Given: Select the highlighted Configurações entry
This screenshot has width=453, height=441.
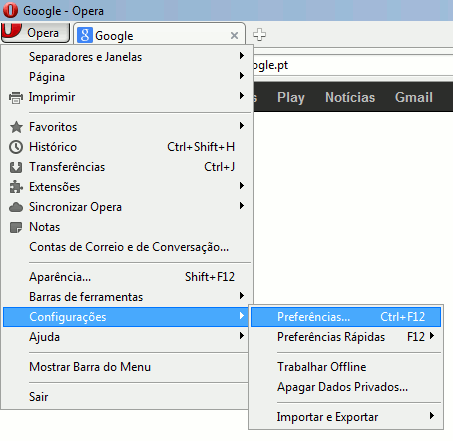Looking at the screenshot, I should [x=126, y=317].
